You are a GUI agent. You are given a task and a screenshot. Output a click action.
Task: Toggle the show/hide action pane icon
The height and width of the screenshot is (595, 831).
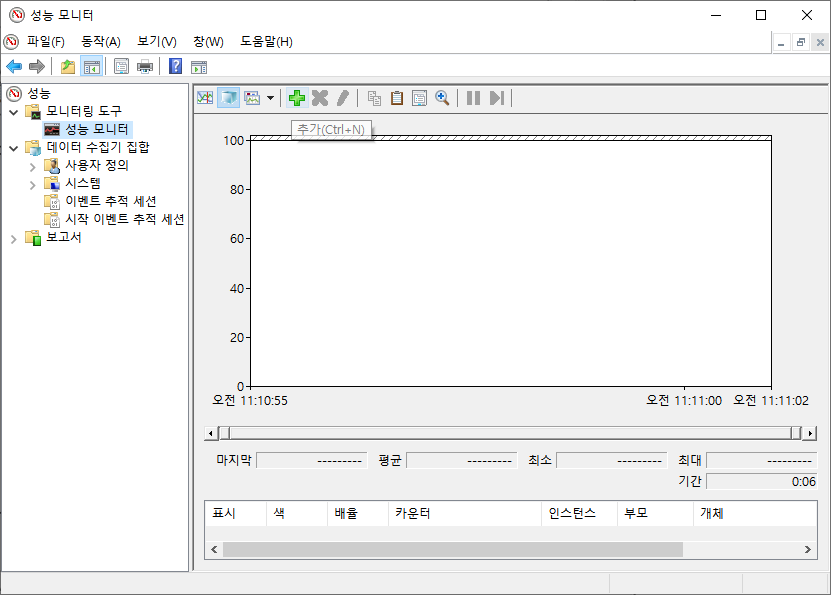[x=199, y=67]
